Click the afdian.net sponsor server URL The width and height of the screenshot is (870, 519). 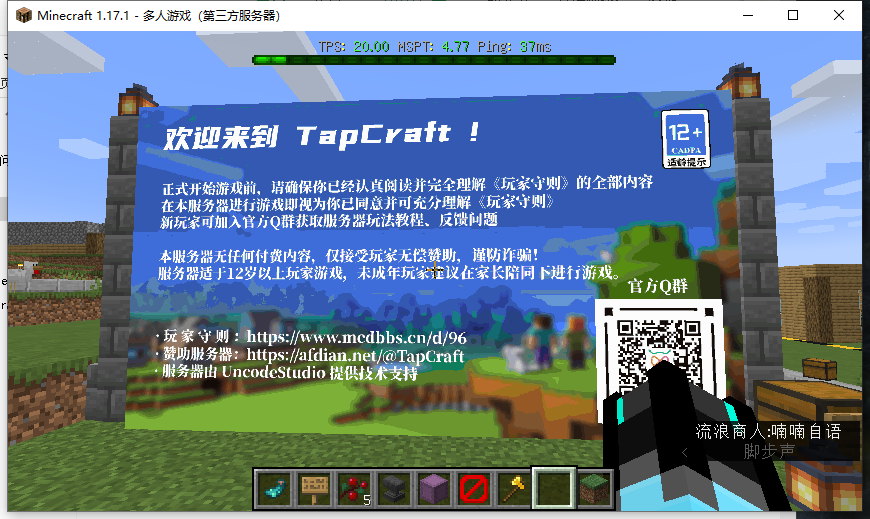click(x=355, y=356)
